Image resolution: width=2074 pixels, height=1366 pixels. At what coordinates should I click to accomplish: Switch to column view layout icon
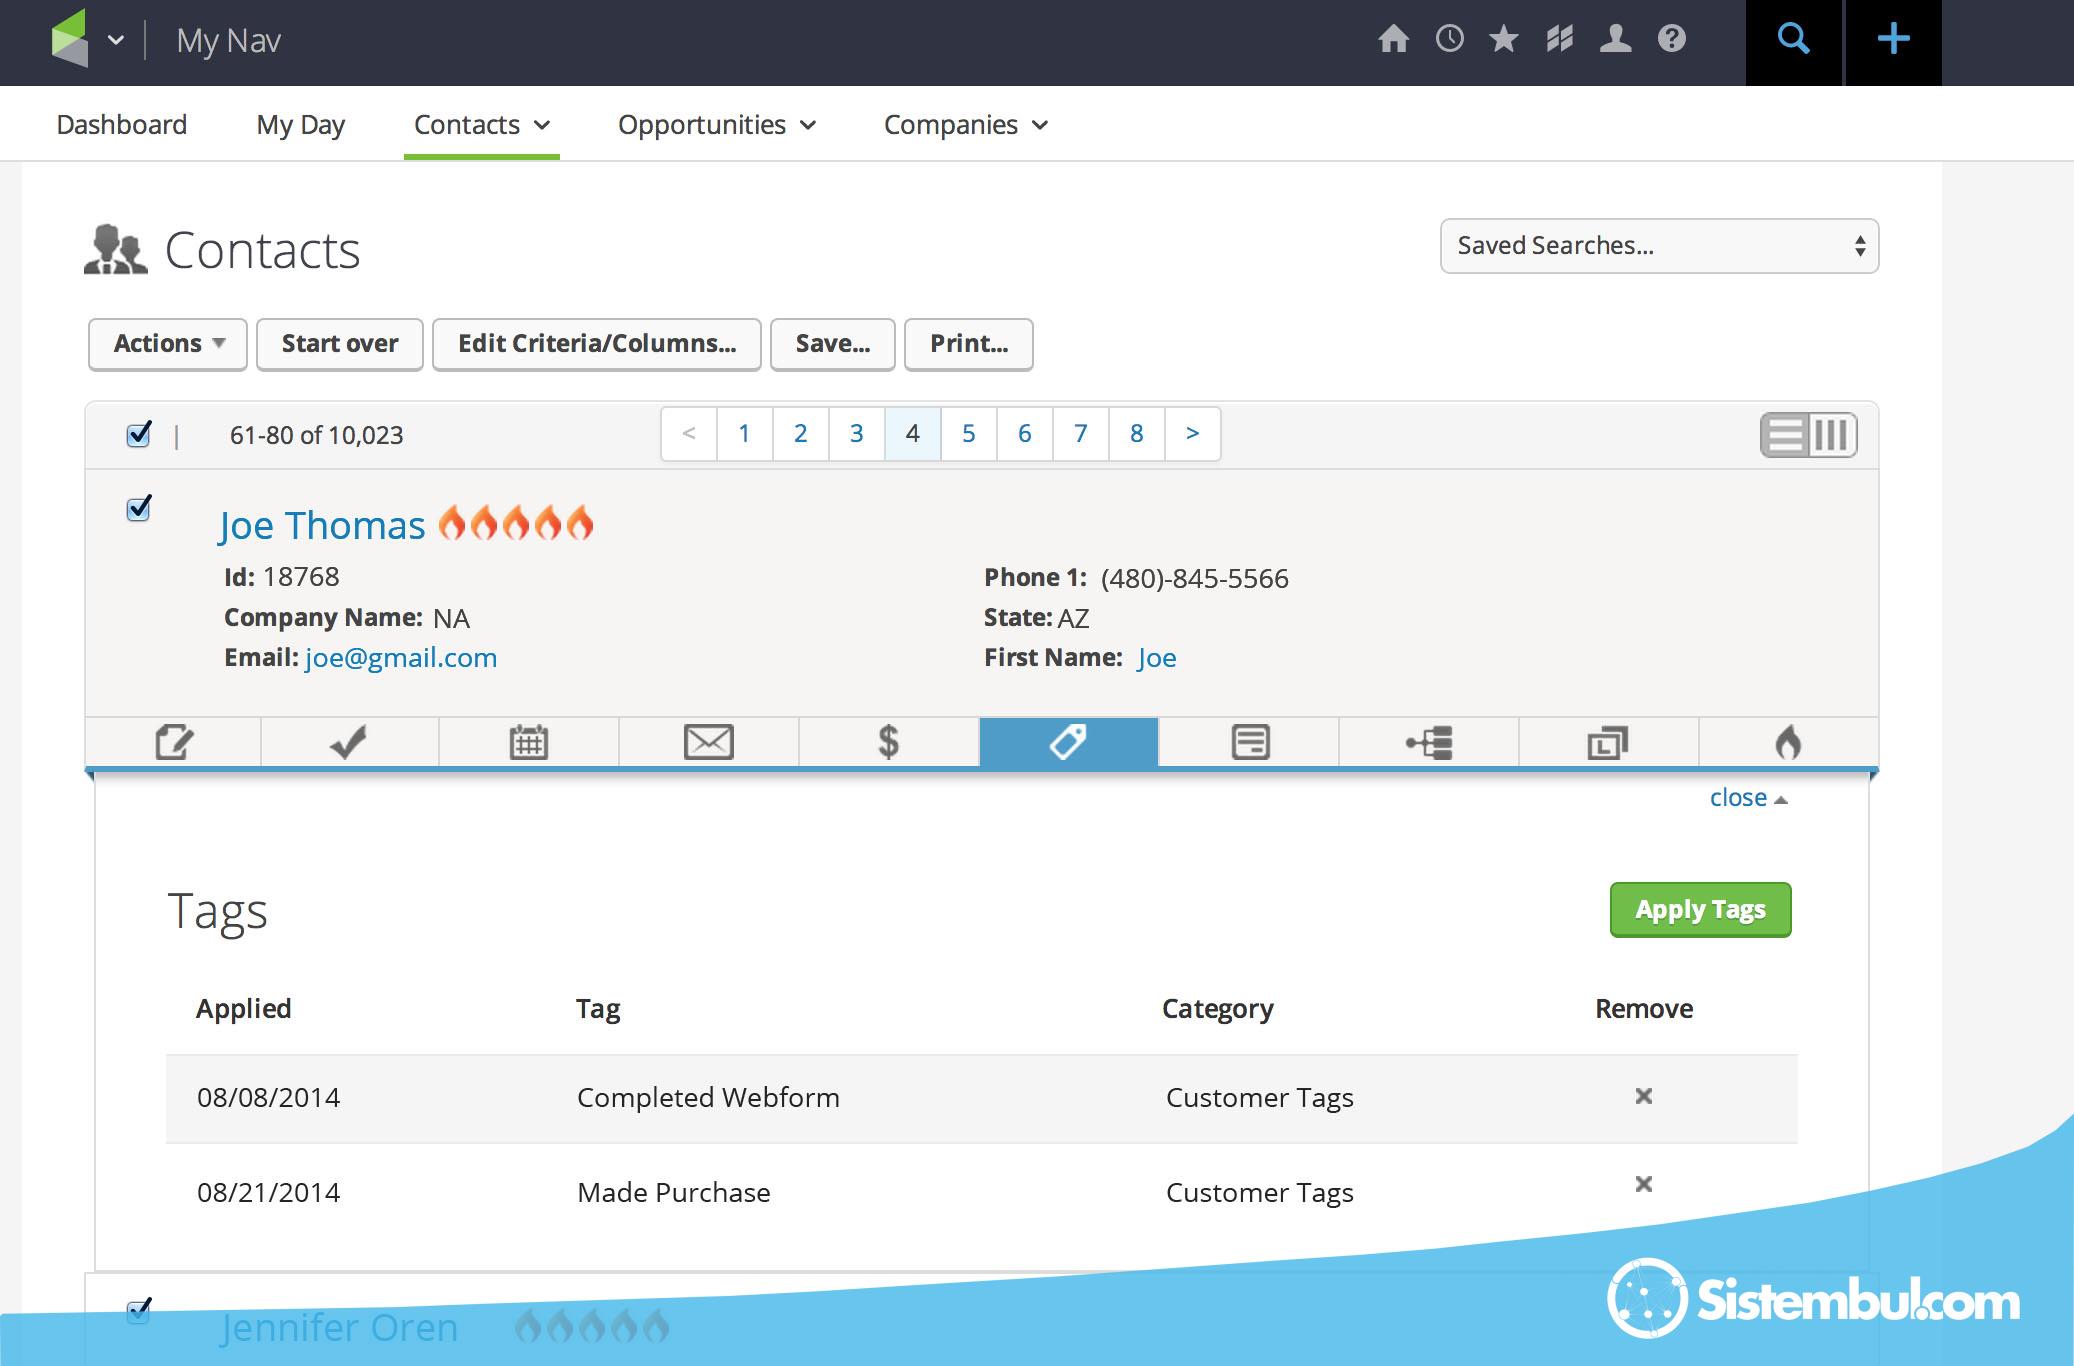pos(1833,435)
